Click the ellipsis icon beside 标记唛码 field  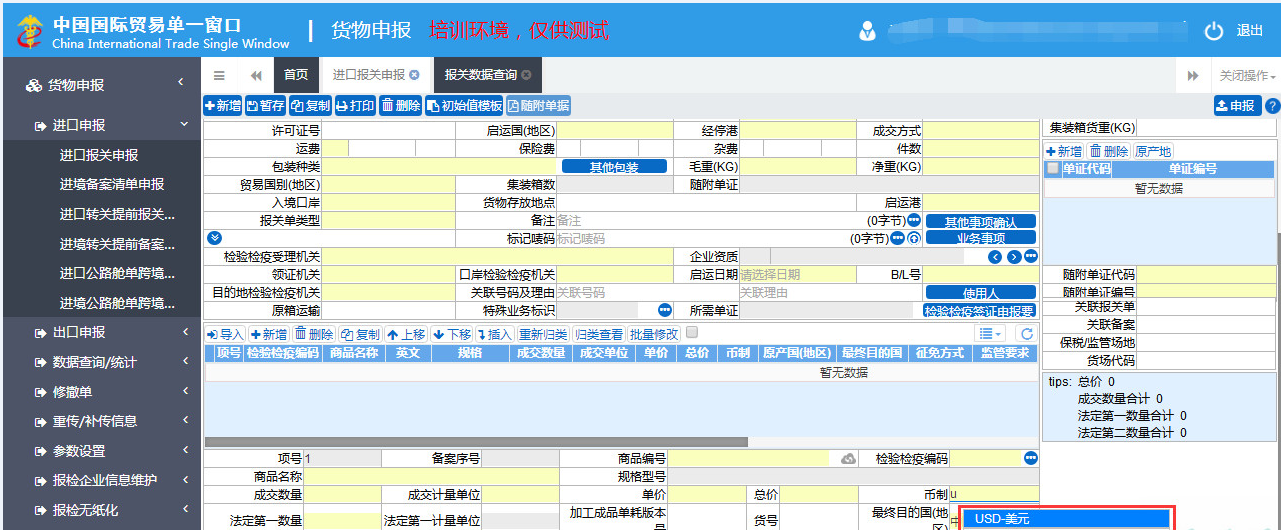pyautogui.click(x=898, y=238)
